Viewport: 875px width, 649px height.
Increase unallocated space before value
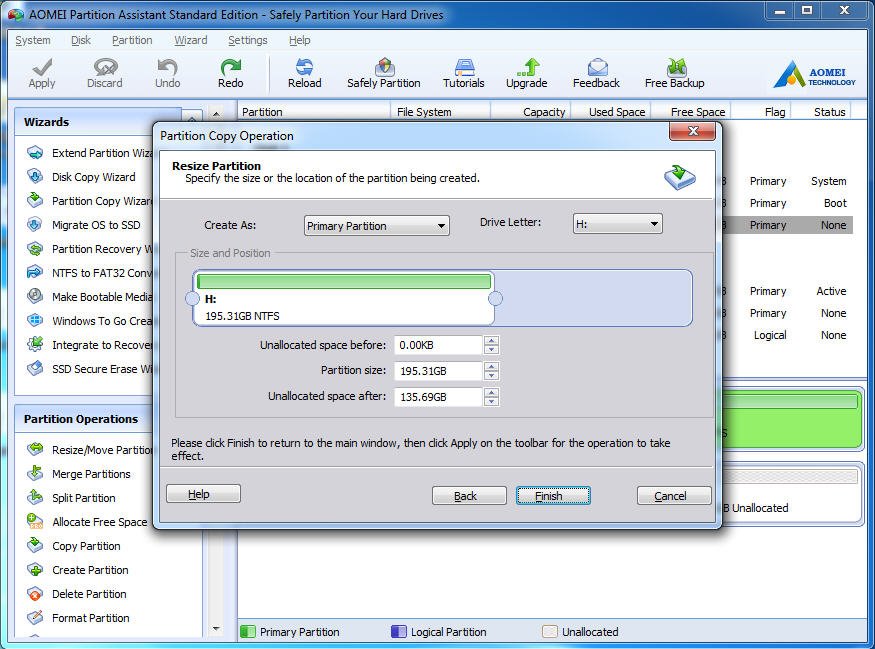[x=491, y=340]
